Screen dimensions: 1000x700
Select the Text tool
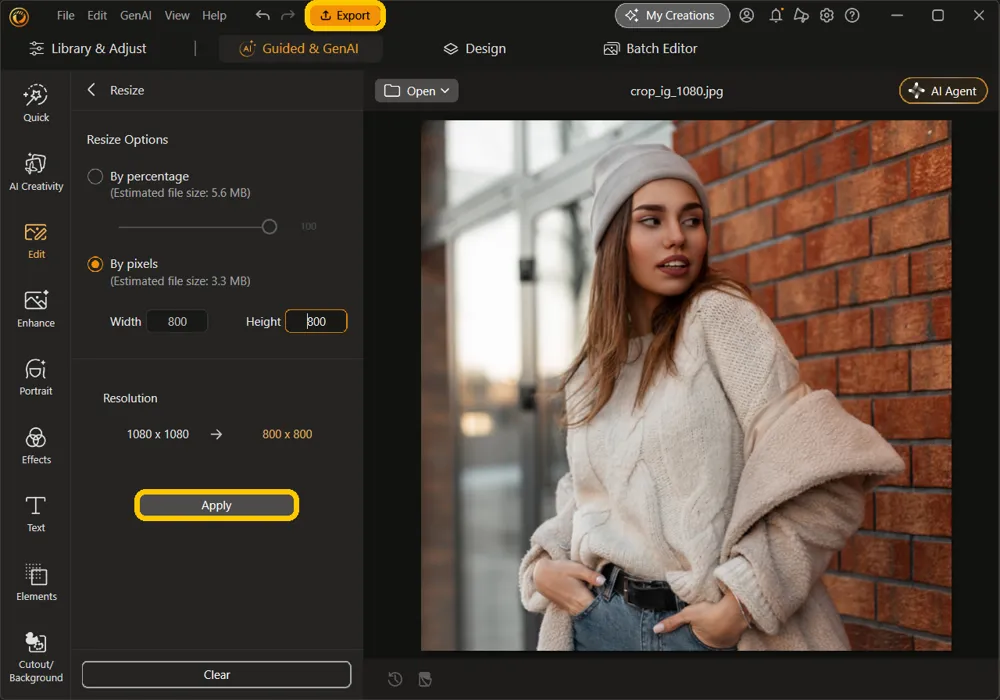36,514
